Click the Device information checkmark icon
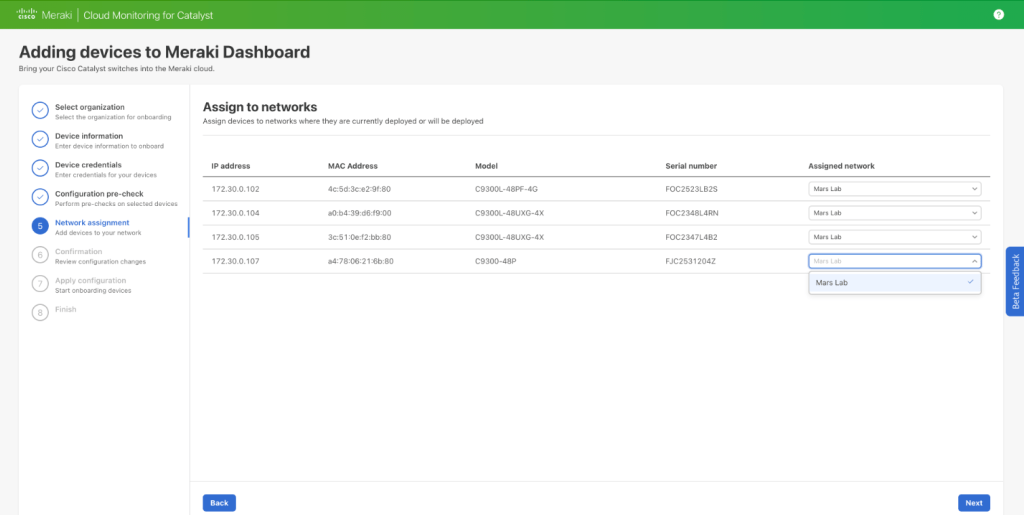The width and height of the screenshot is (1024, 515). [40, 140]
